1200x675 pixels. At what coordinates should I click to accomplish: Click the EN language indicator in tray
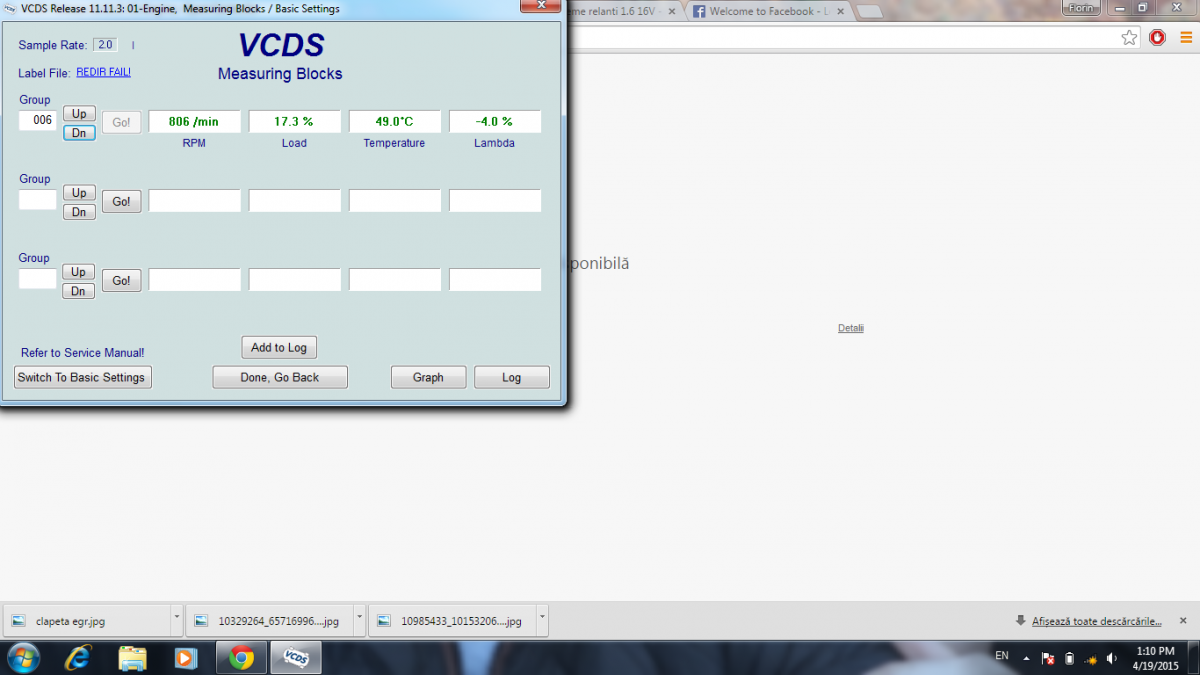(1002, 656)
